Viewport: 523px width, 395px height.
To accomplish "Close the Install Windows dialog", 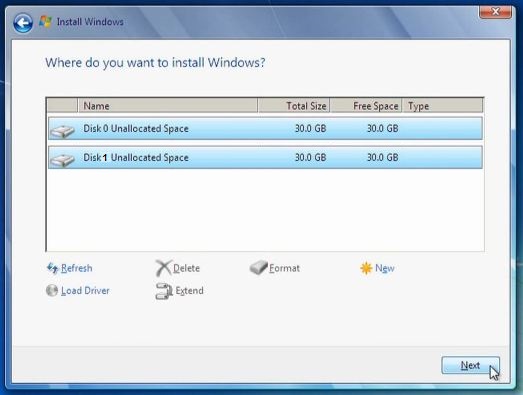I will pyautogui.click(x=495, y=12).
